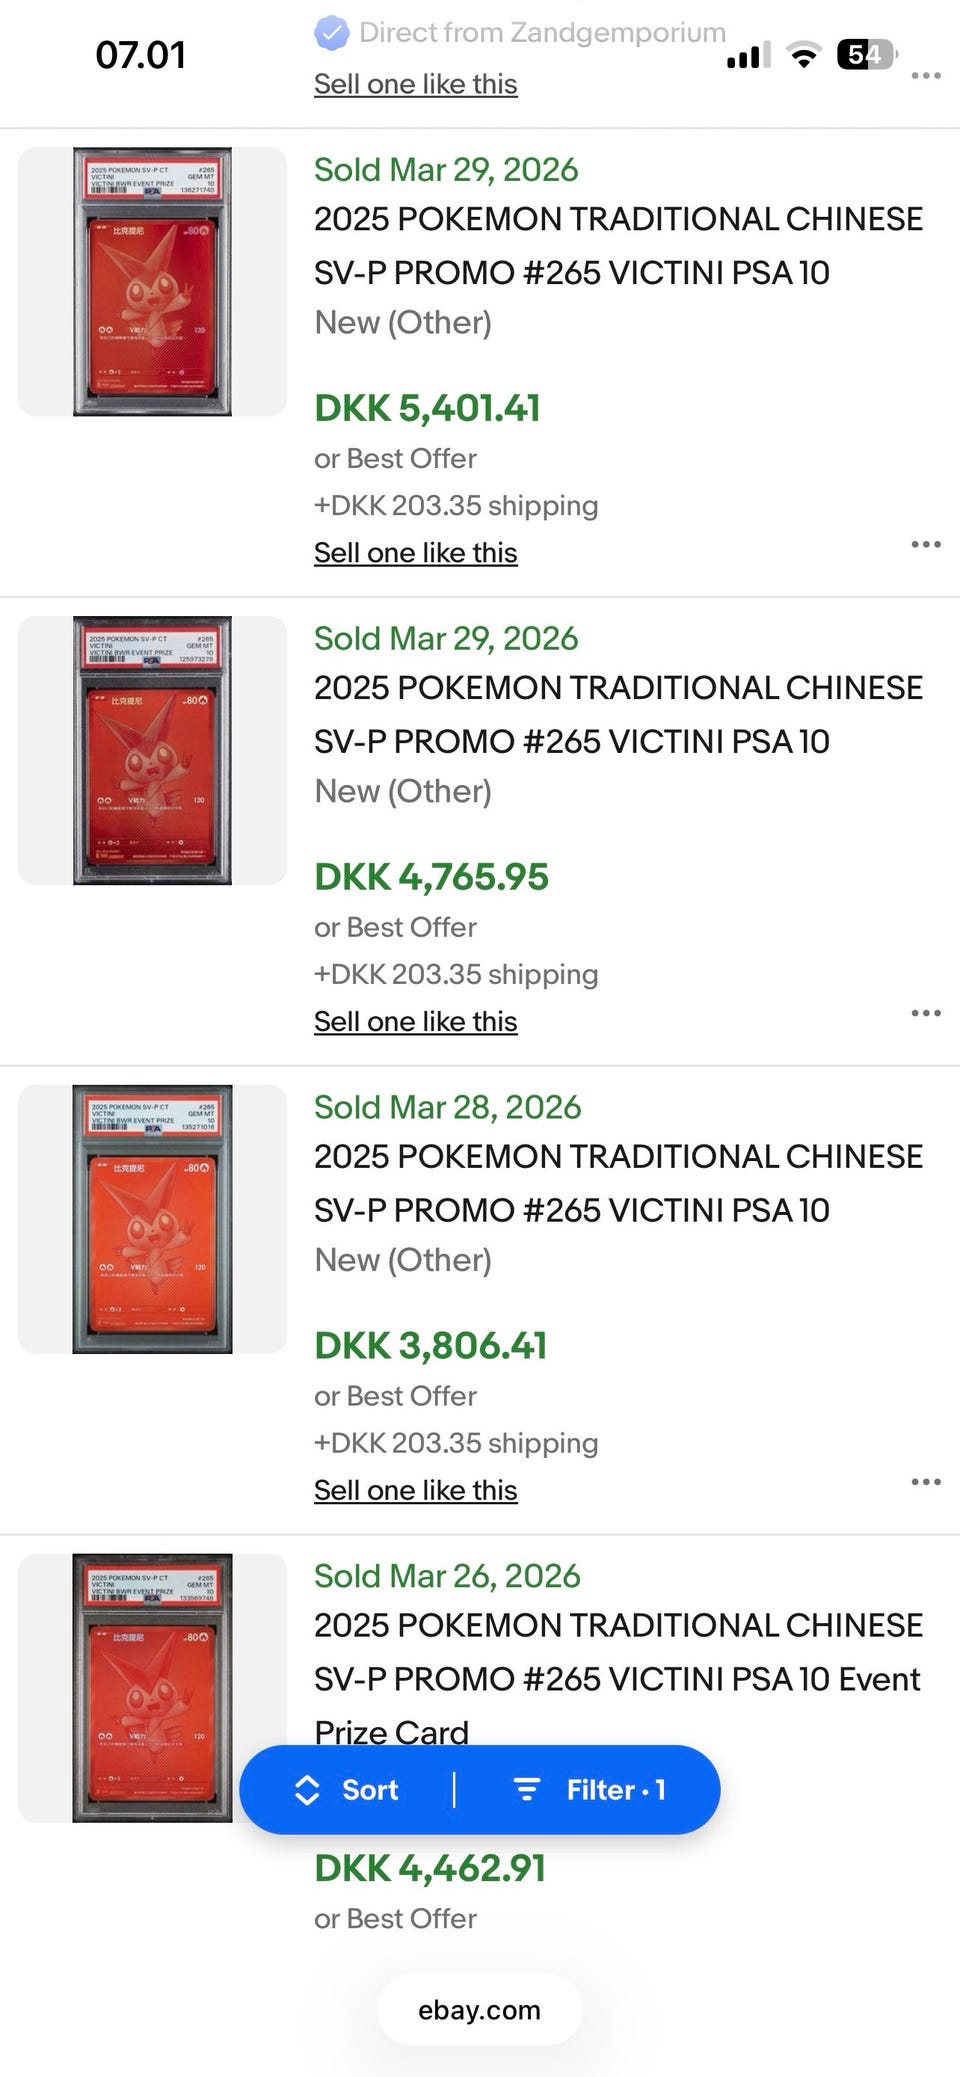The image size is (960, 2077).
Task: Open more options for the DKK 3,806.41 listing
Action: pyautogui.click(x=926, y=1482)
